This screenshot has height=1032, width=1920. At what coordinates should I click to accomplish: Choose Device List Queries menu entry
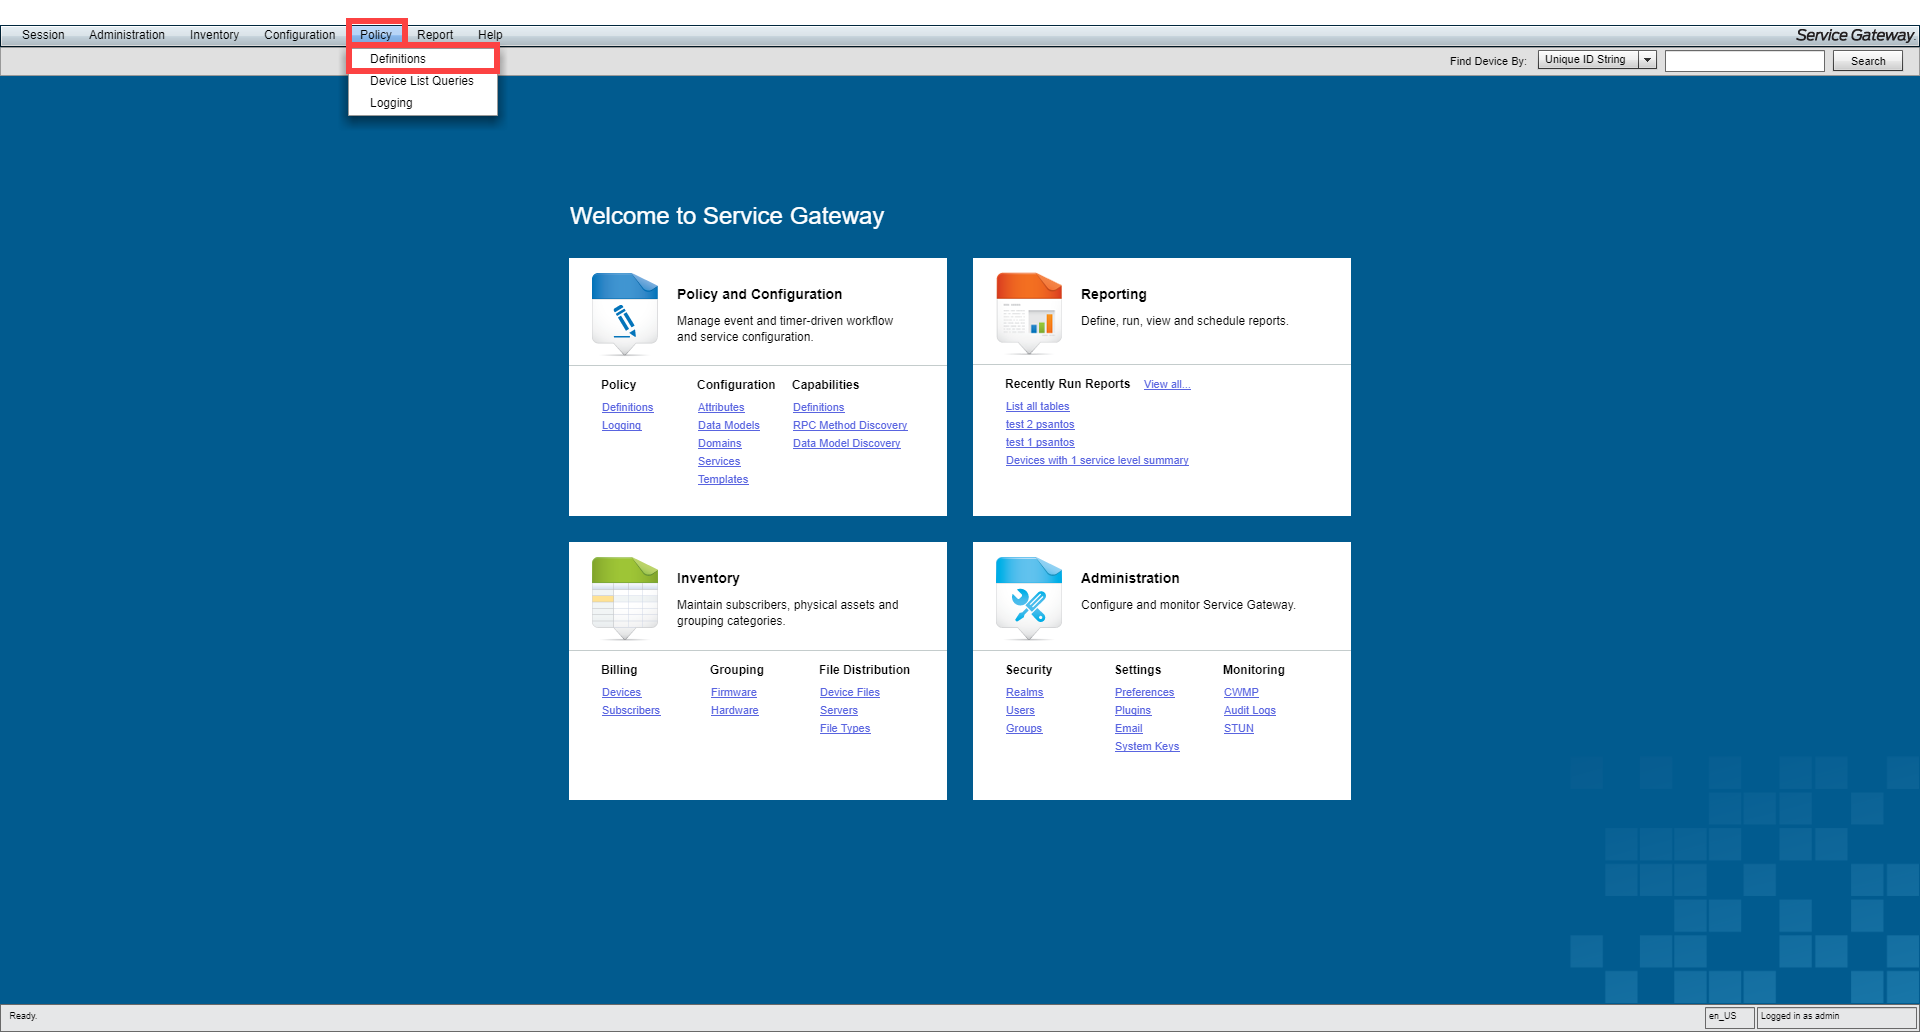pyautogui.click(x=422, y=81)
